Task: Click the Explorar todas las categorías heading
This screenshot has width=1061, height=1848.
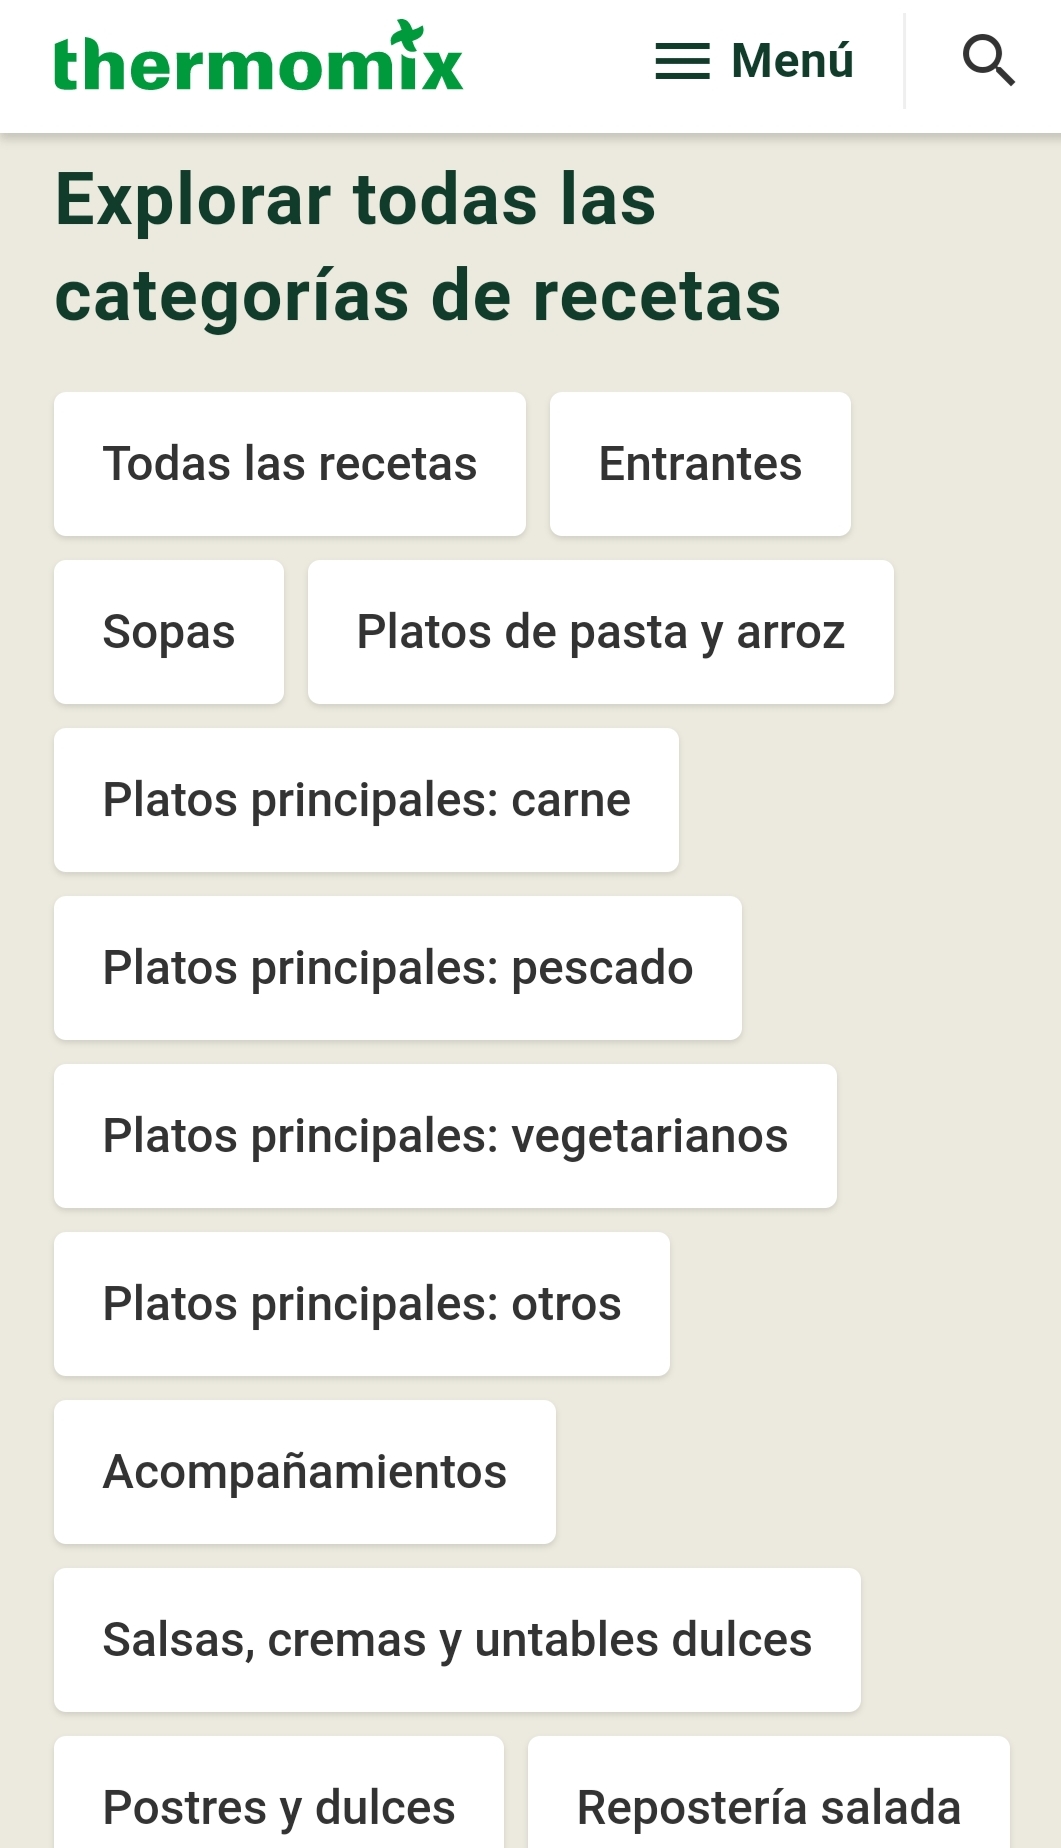Action: point(417,247)
